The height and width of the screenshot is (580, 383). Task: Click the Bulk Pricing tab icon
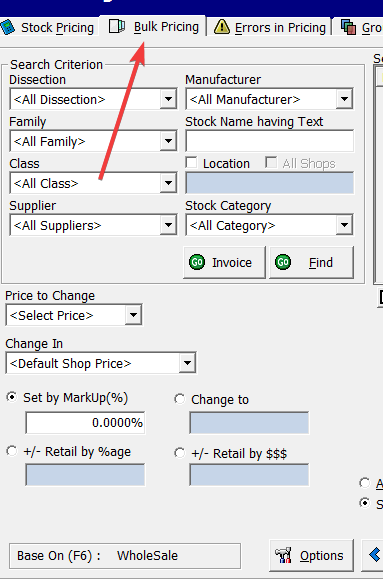click(117, 26)
